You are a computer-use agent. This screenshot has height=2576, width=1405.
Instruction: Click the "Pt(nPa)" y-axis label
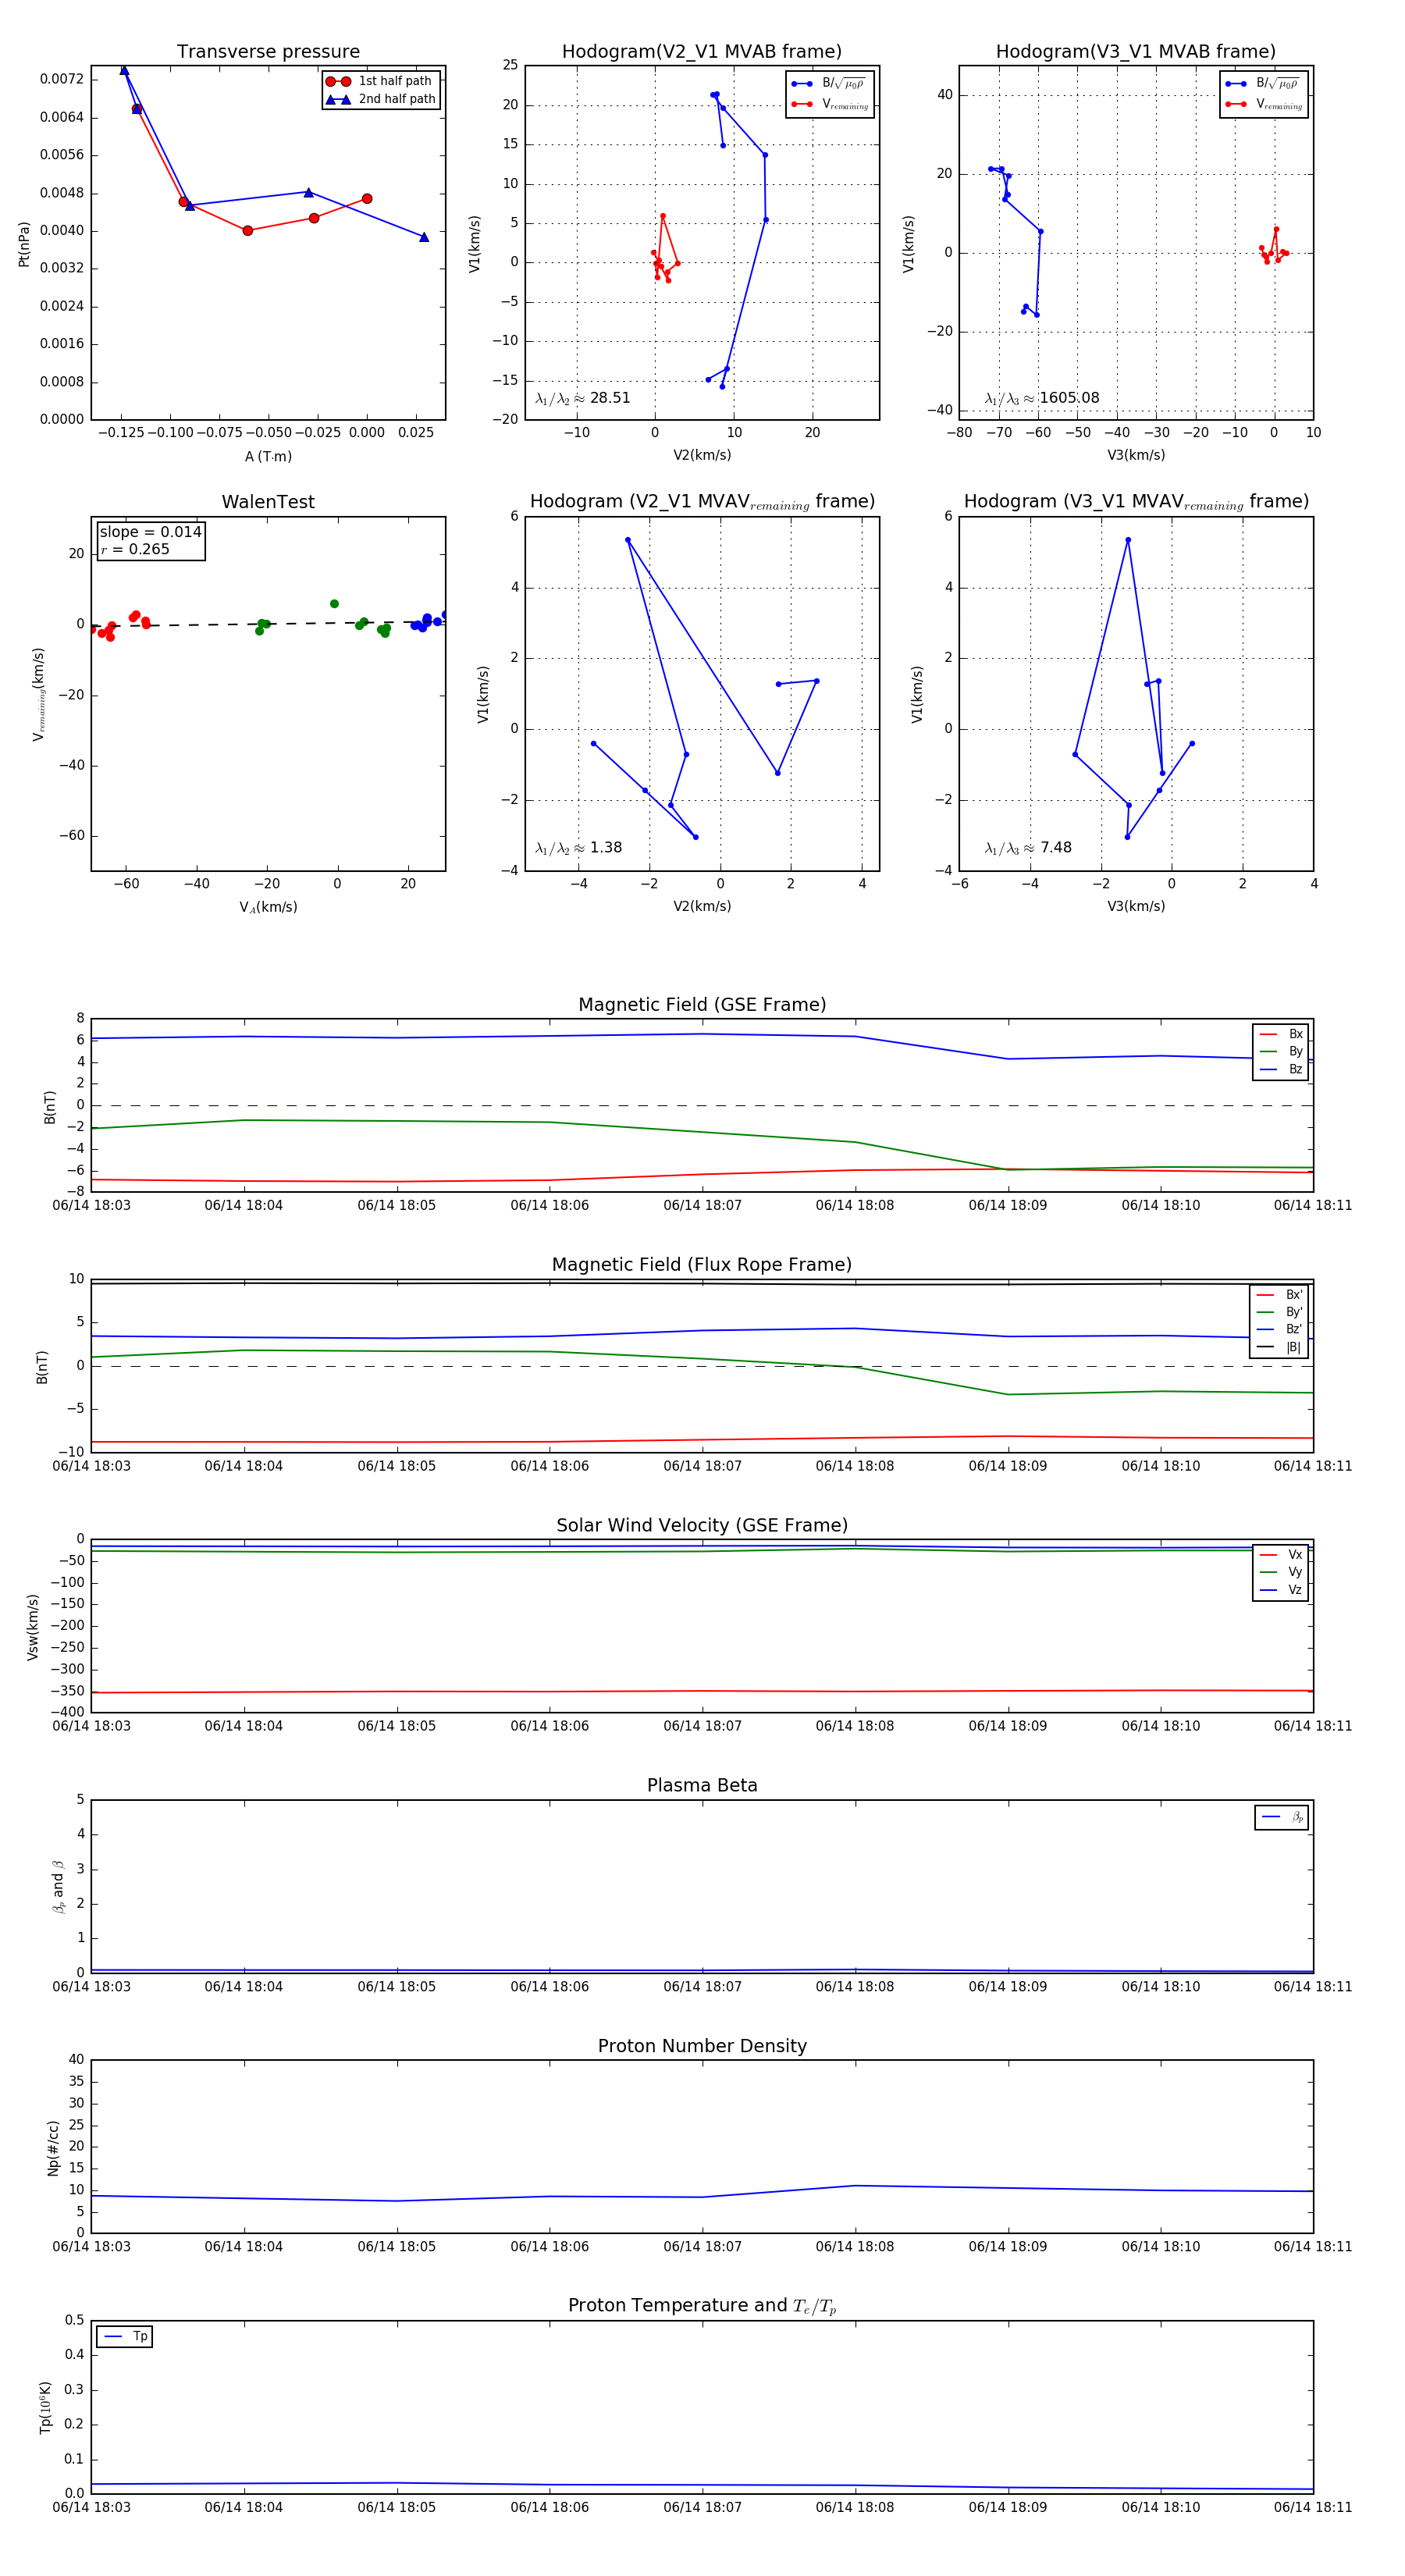click(24, 244)
